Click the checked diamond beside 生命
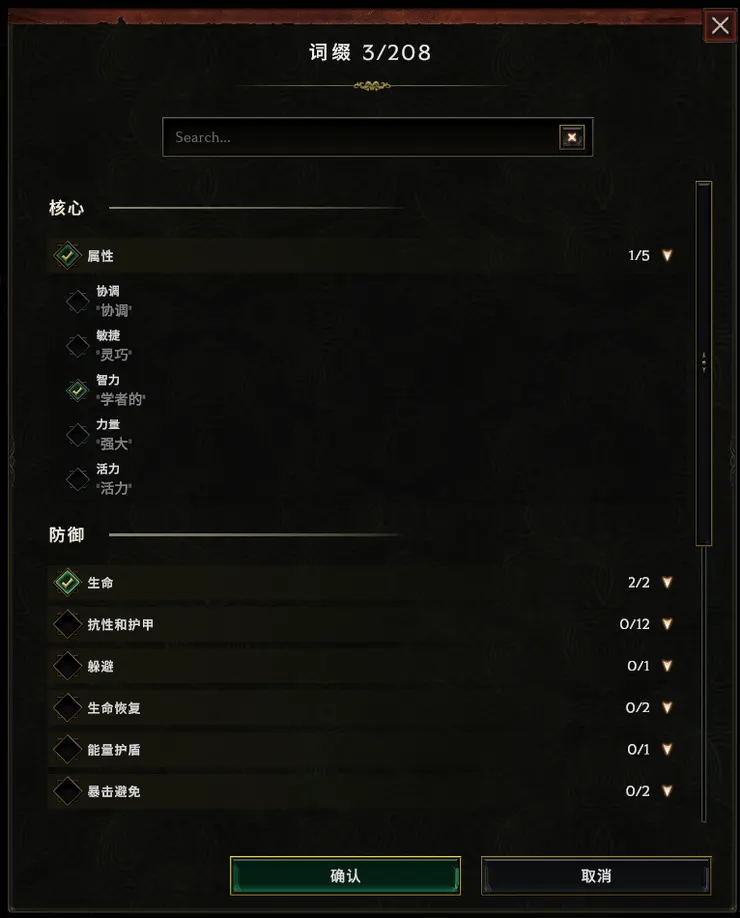The height and width of the screenshot is (918, 740). pos(67,581)
